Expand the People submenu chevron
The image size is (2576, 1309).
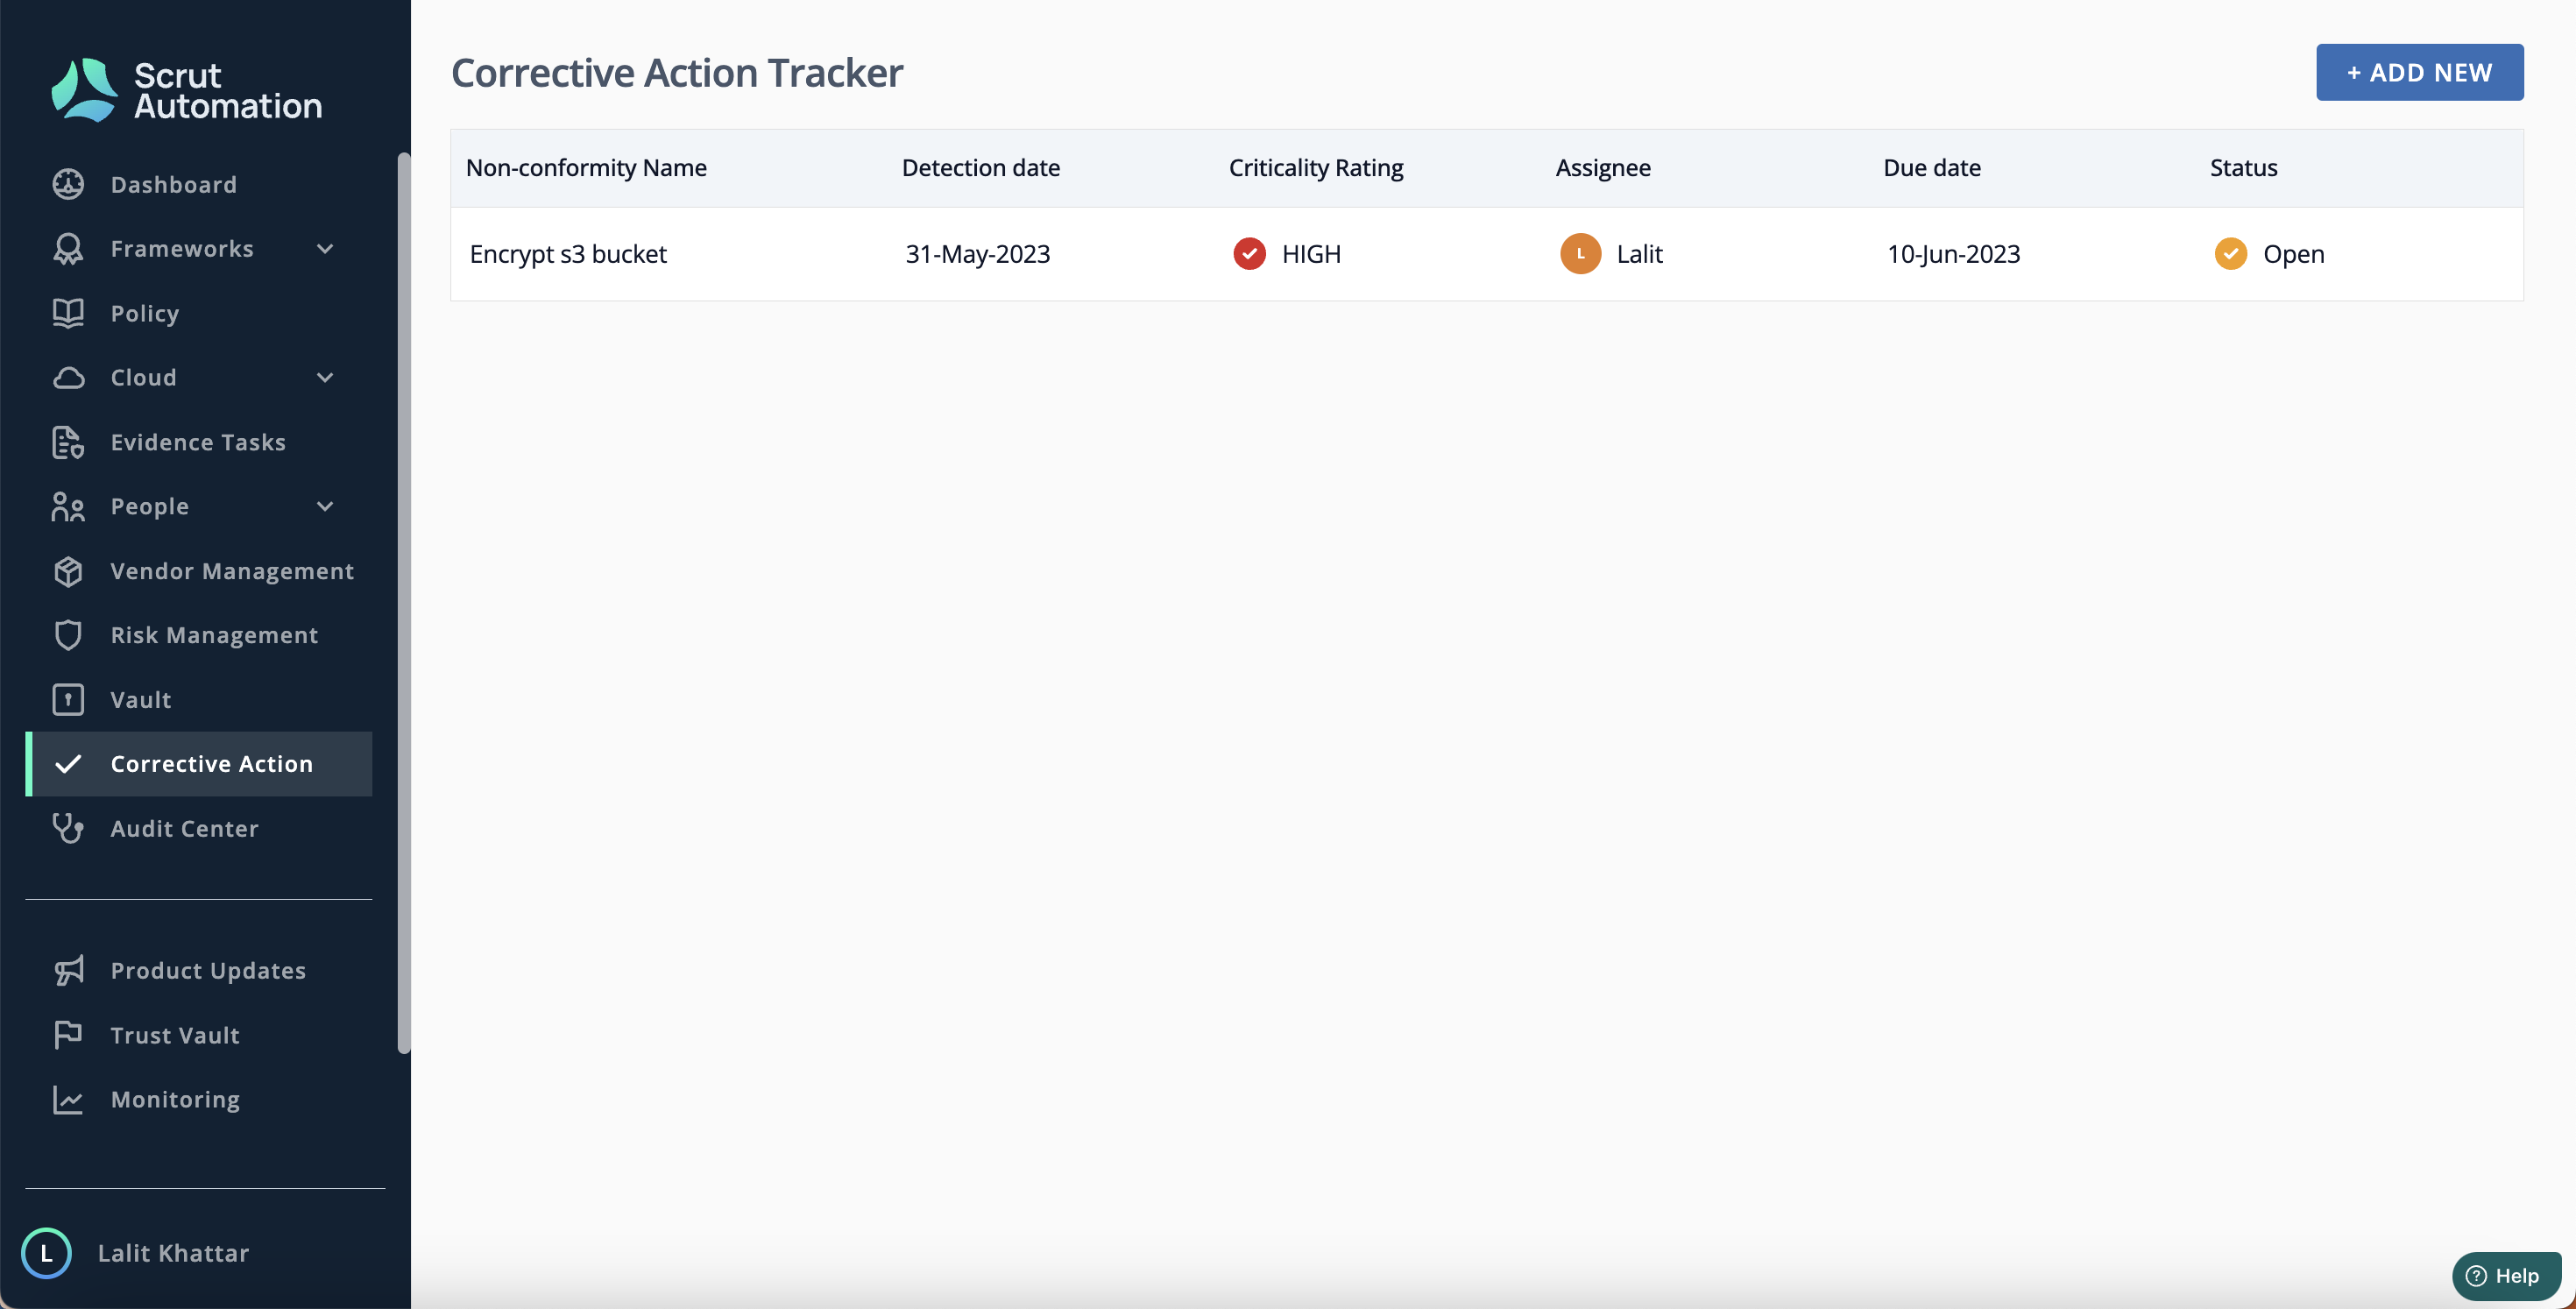click(325, 506)
